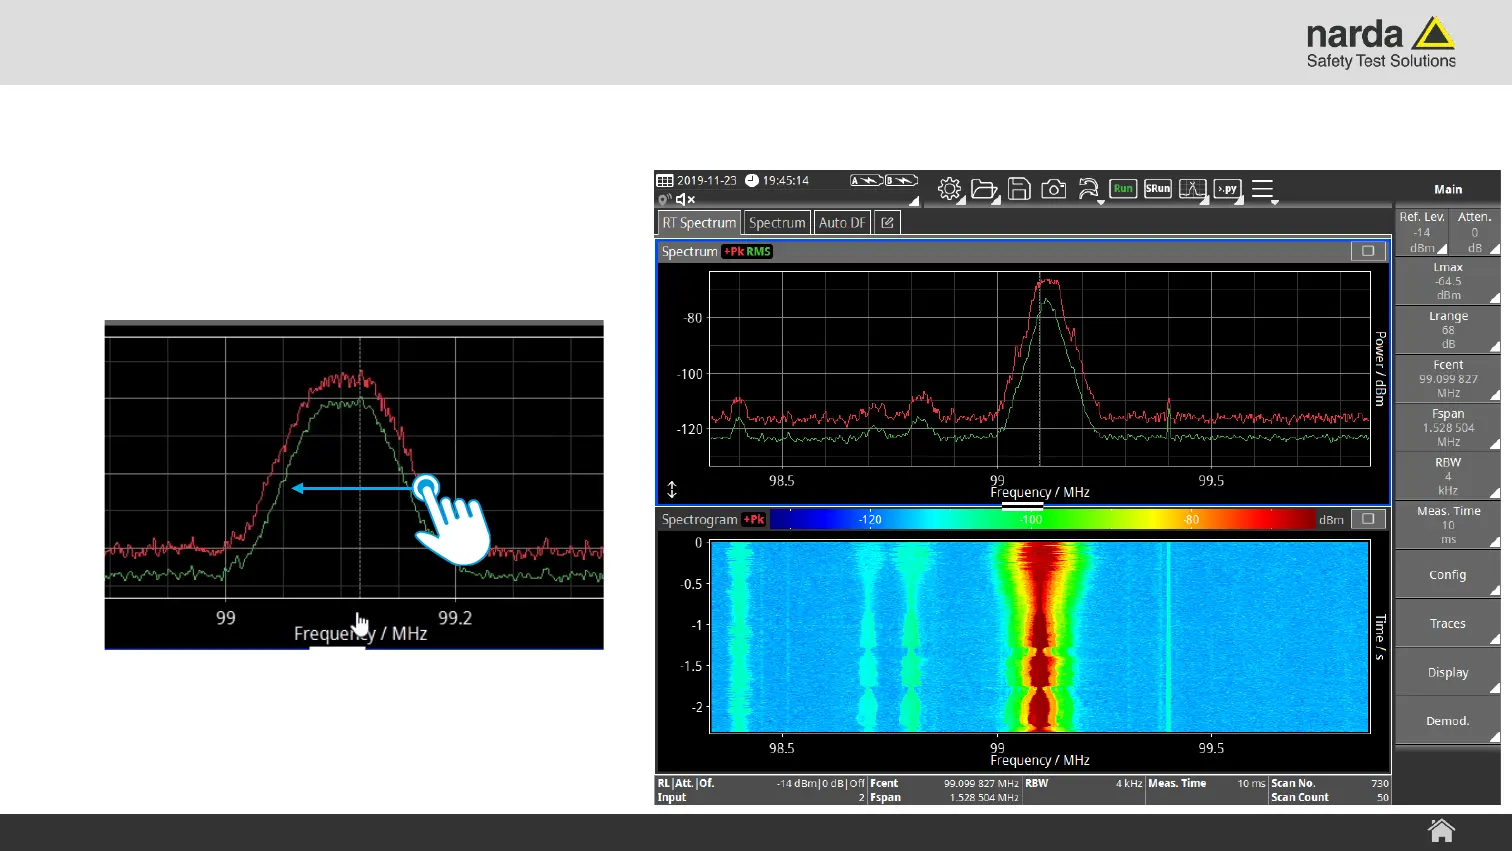Click the home icon in footer
This screenshot has height=851, width=1512.
(1441, 831)
